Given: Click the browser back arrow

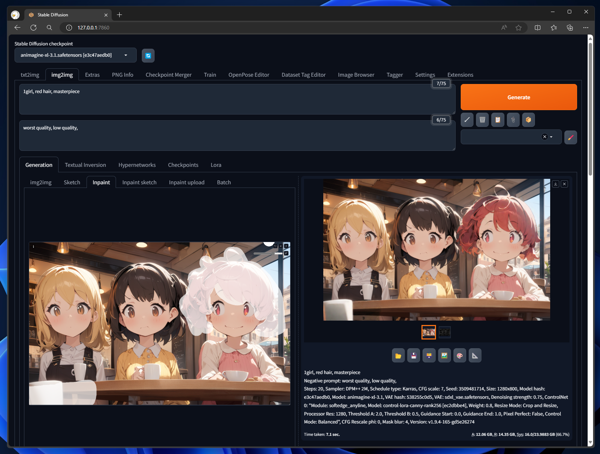Looking at the screenshot, I should coord(17,28).
